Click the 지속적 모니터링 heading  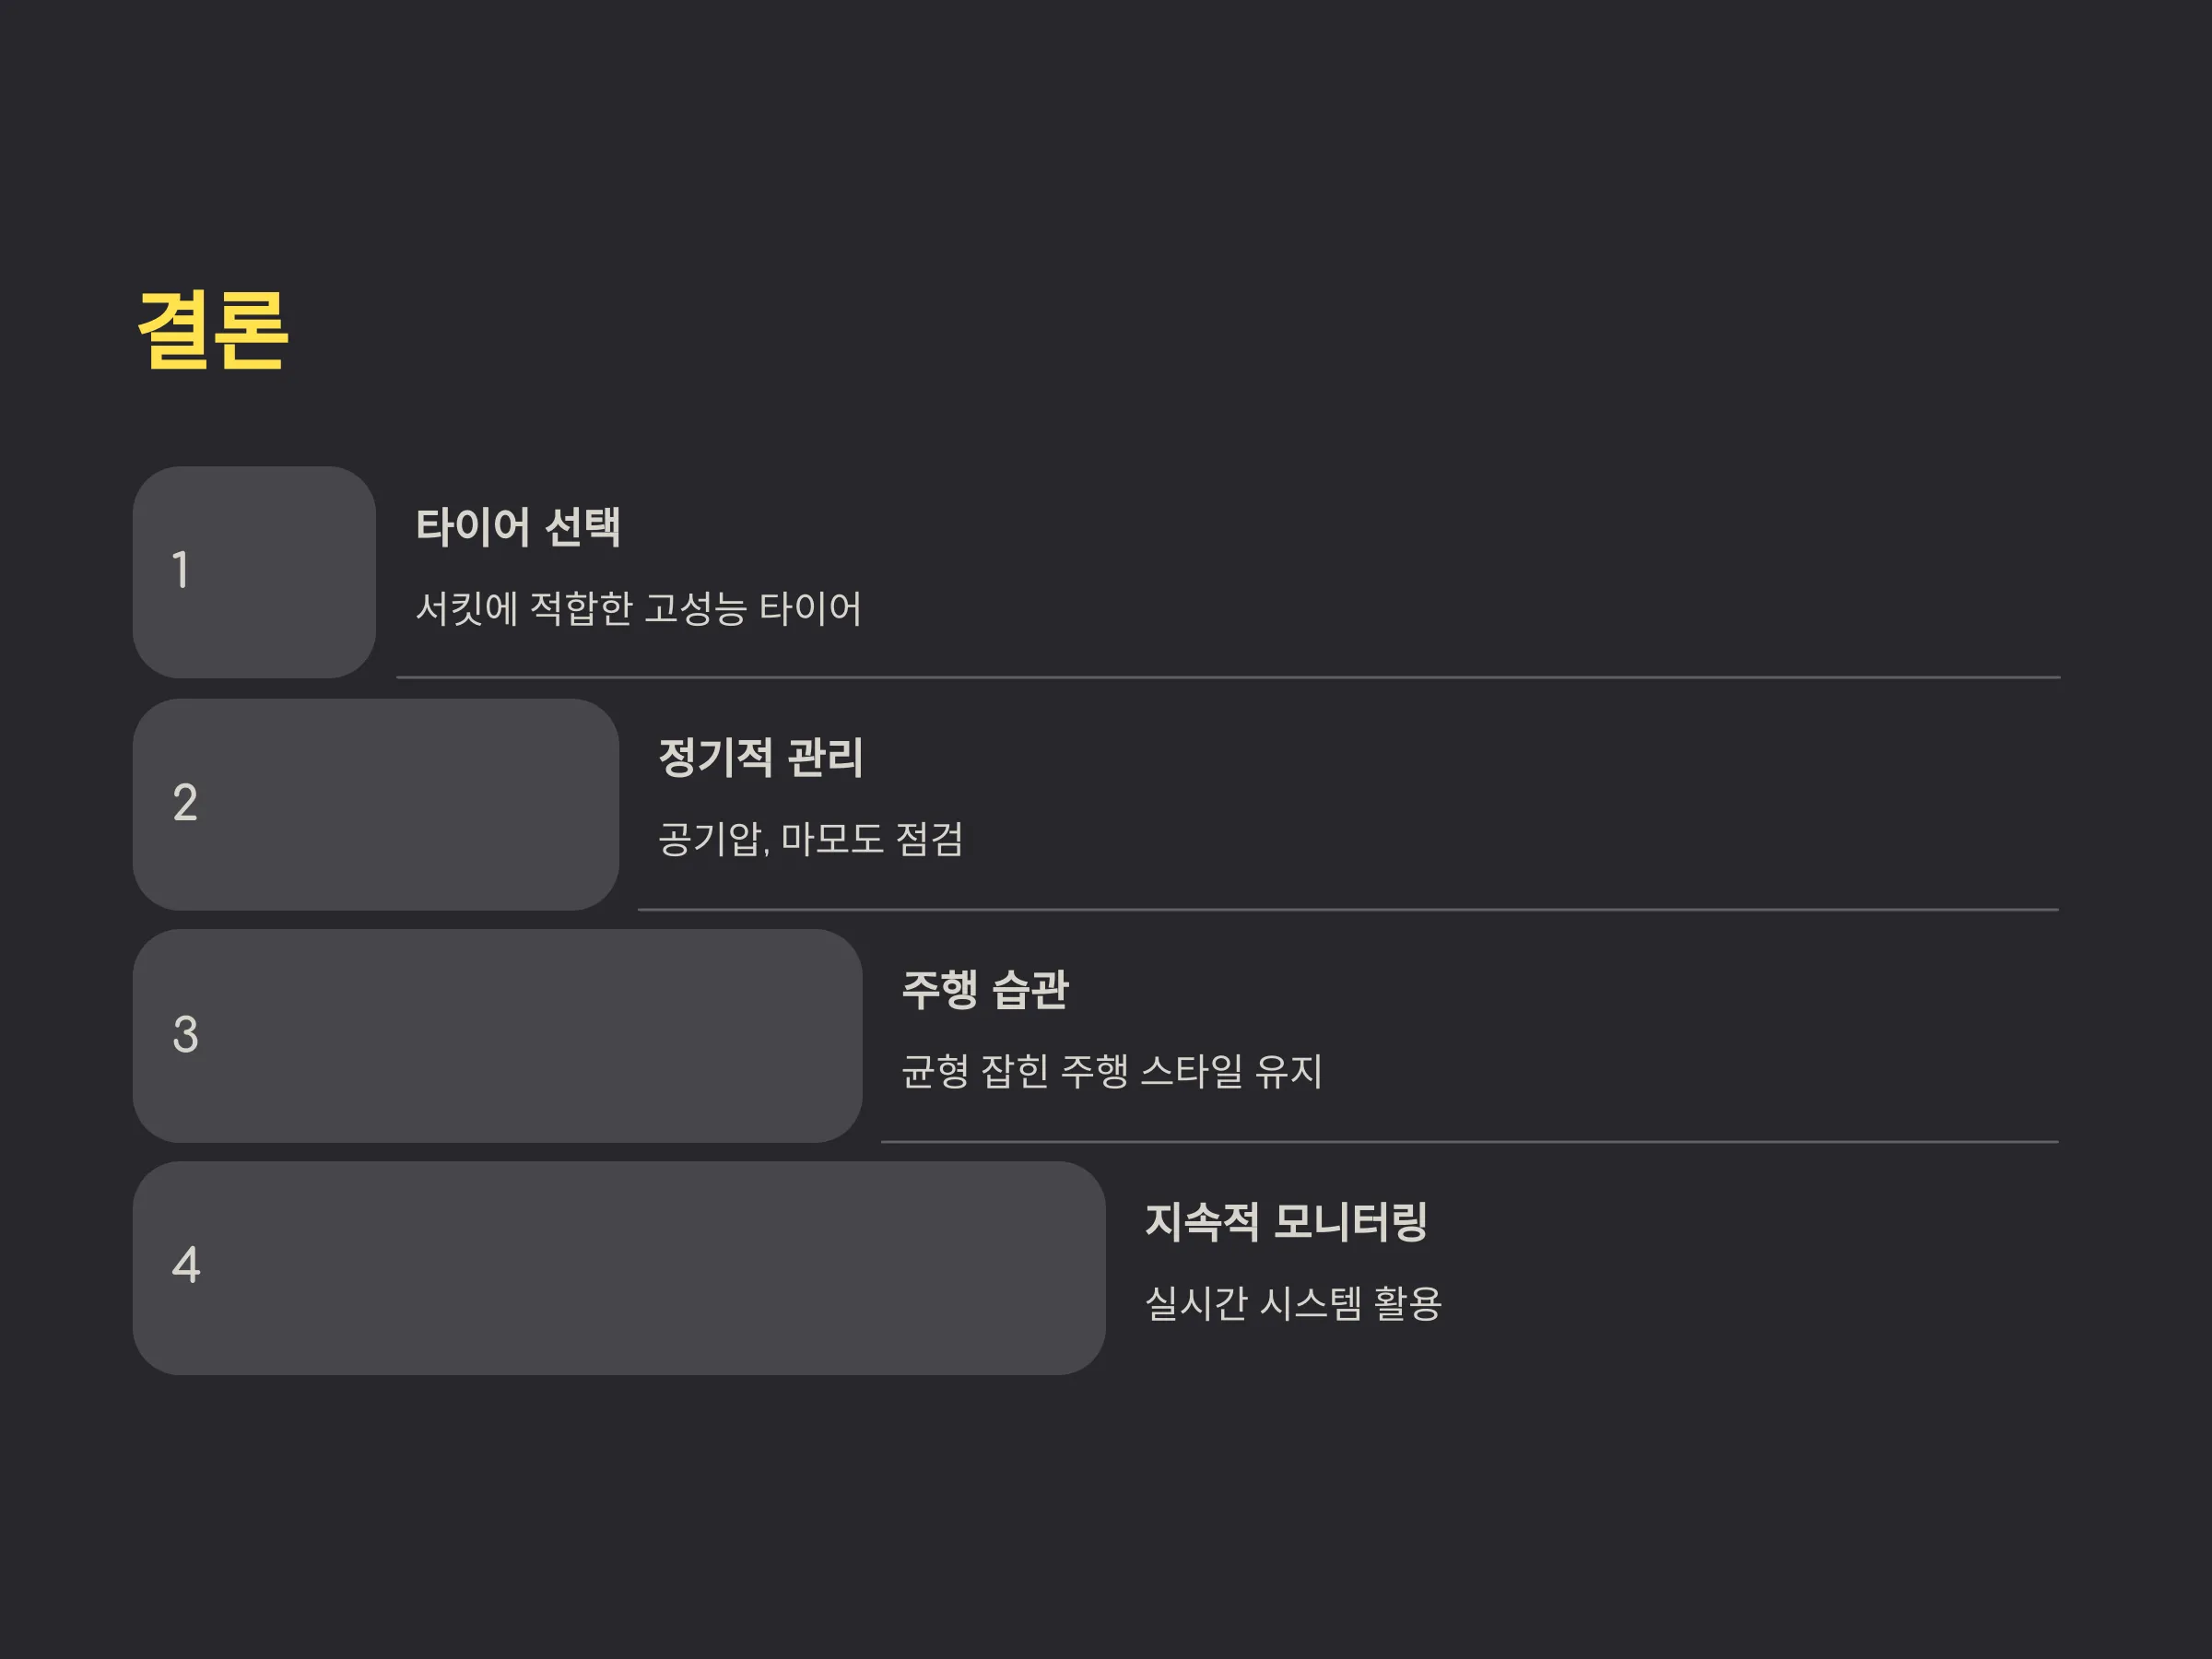(x=1286, y=1222)
